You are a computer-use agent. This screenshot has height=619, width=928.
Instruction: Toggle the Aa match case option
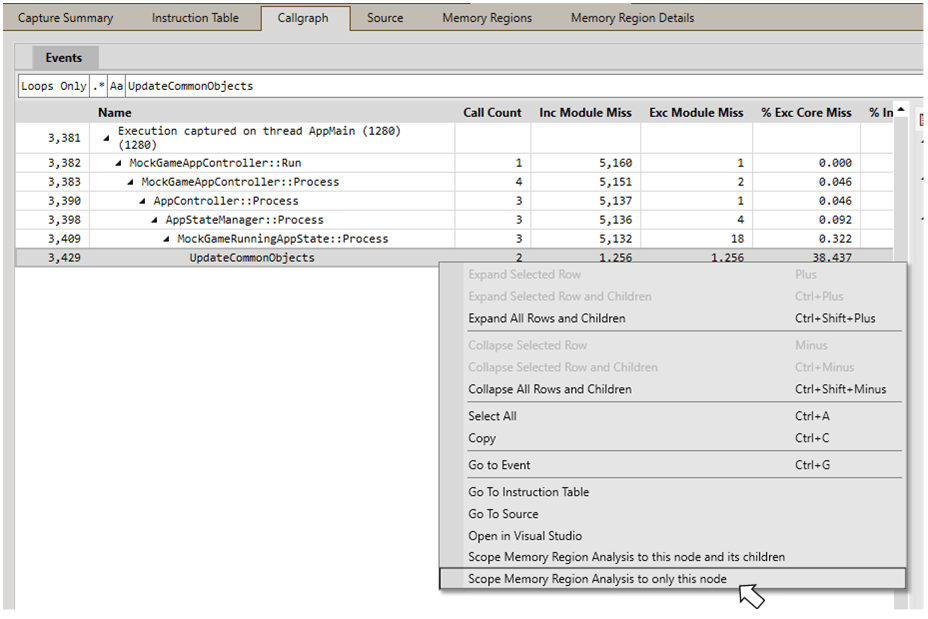point(116,86)
